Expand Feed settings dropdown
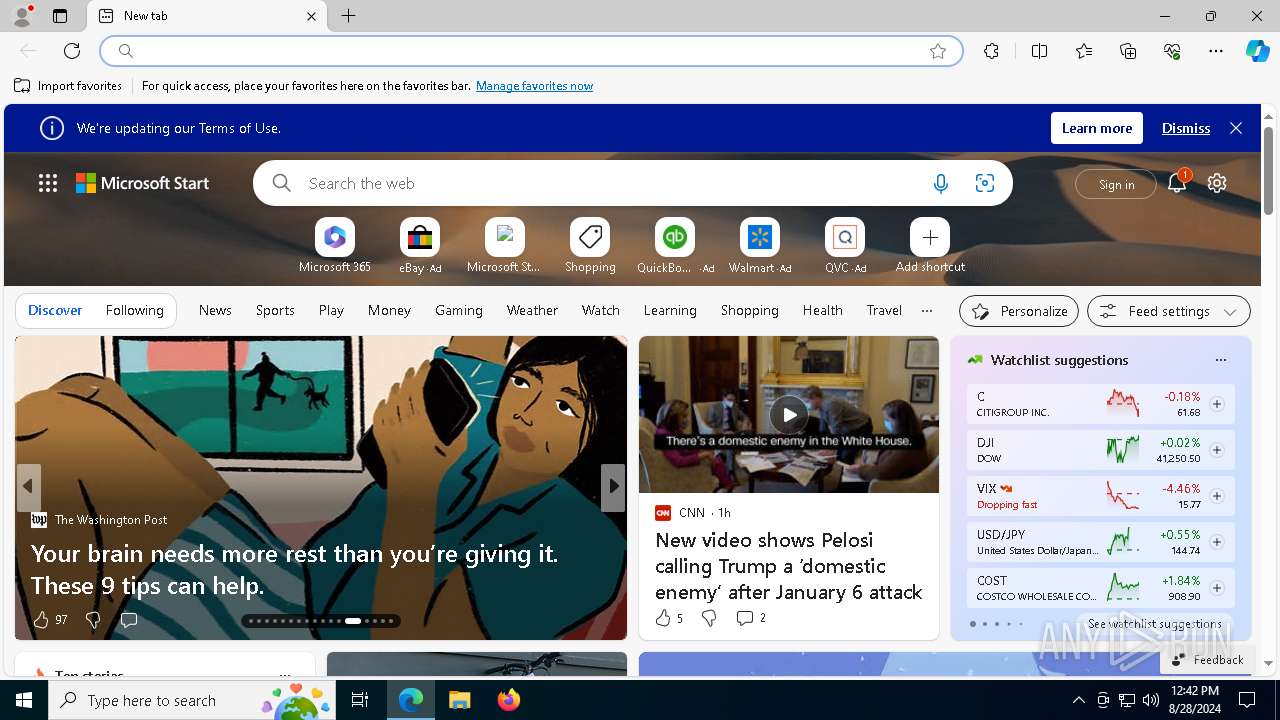 click(1168, 311)
